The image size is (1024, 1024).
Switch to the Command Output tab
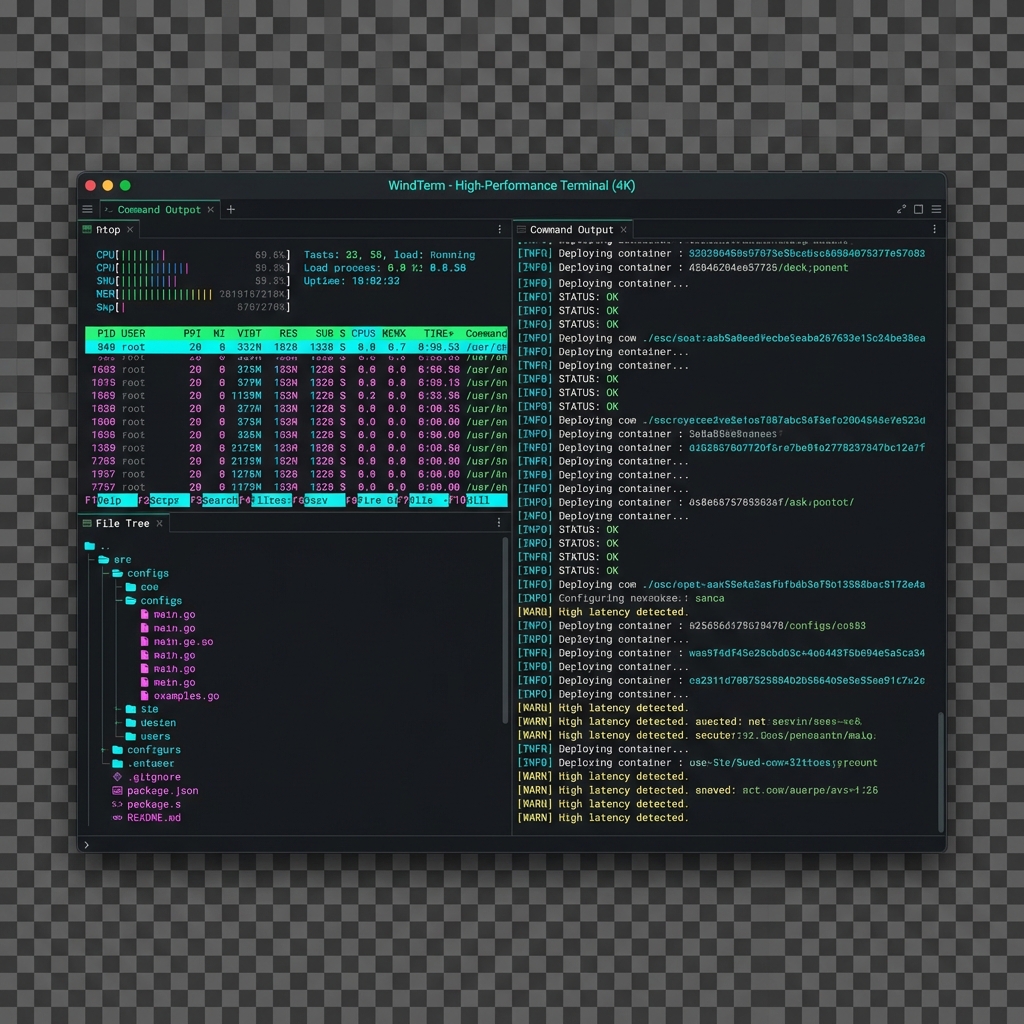[x=572, y=229]
